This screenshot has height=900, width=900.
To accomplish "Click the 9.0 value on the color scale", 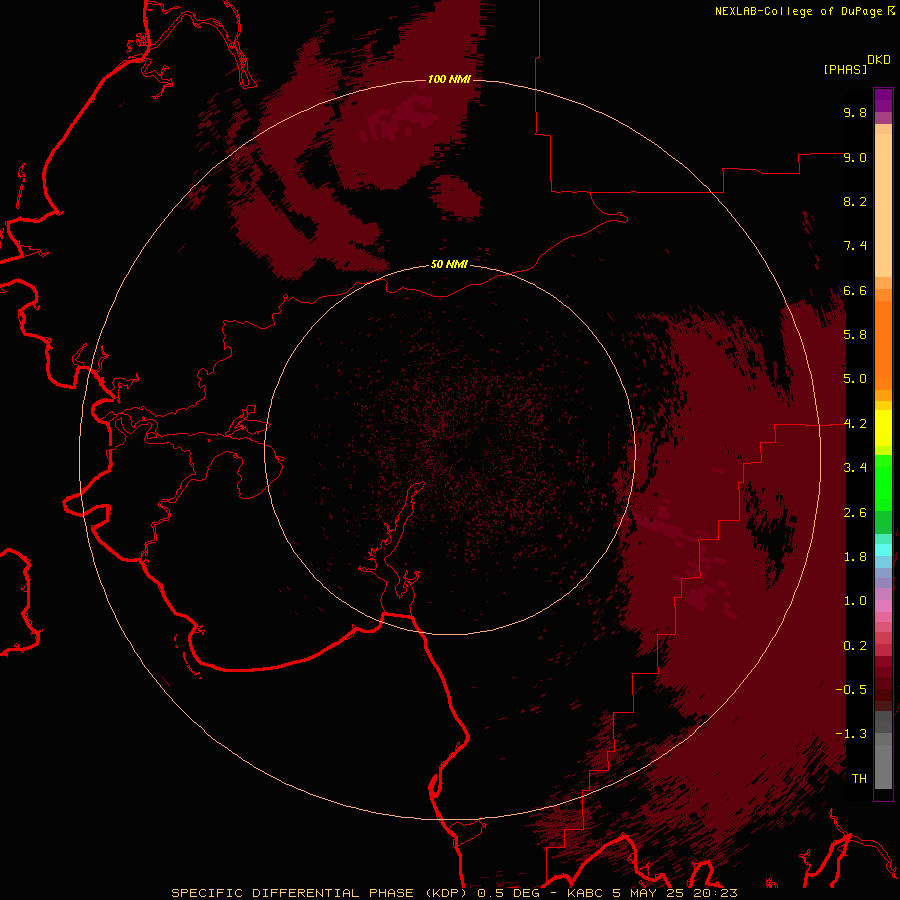I will pyautogui.click(x=855, y=157).
